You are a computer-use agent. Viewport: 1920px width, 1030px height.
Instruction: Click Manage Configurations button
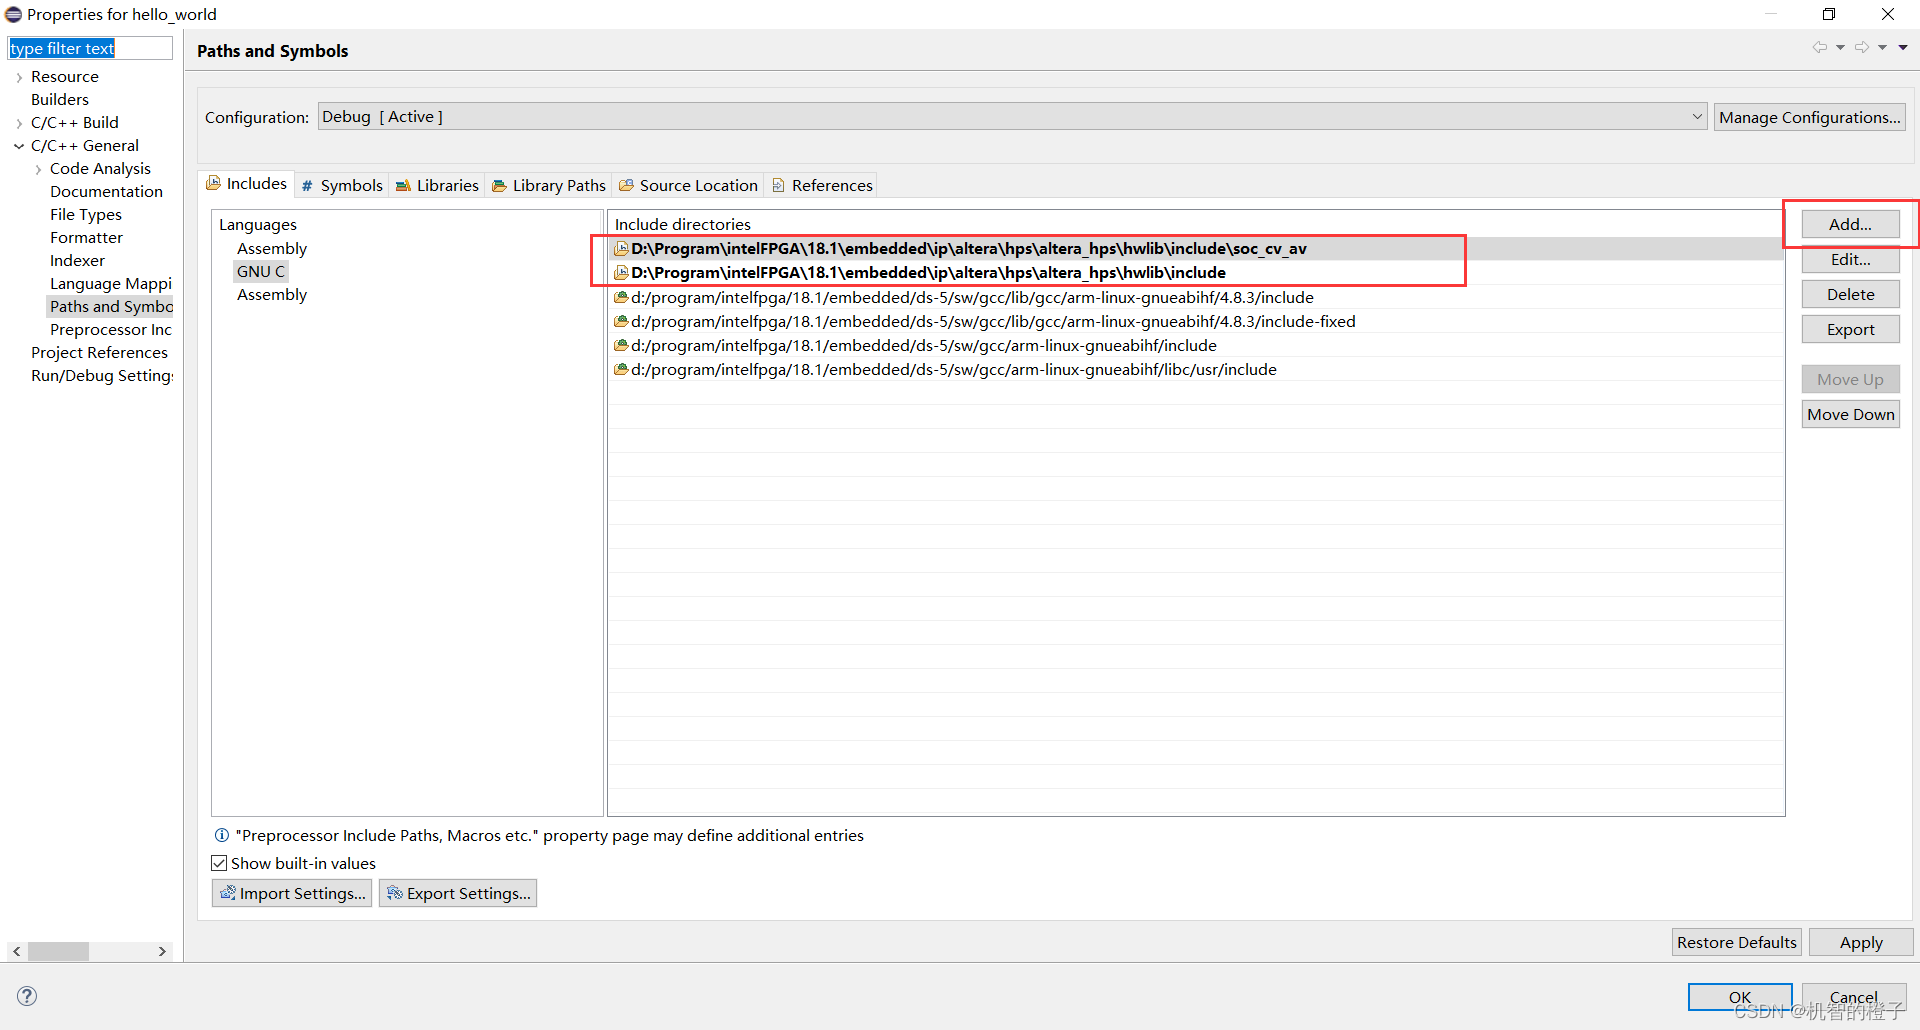tap(1809, 117)
